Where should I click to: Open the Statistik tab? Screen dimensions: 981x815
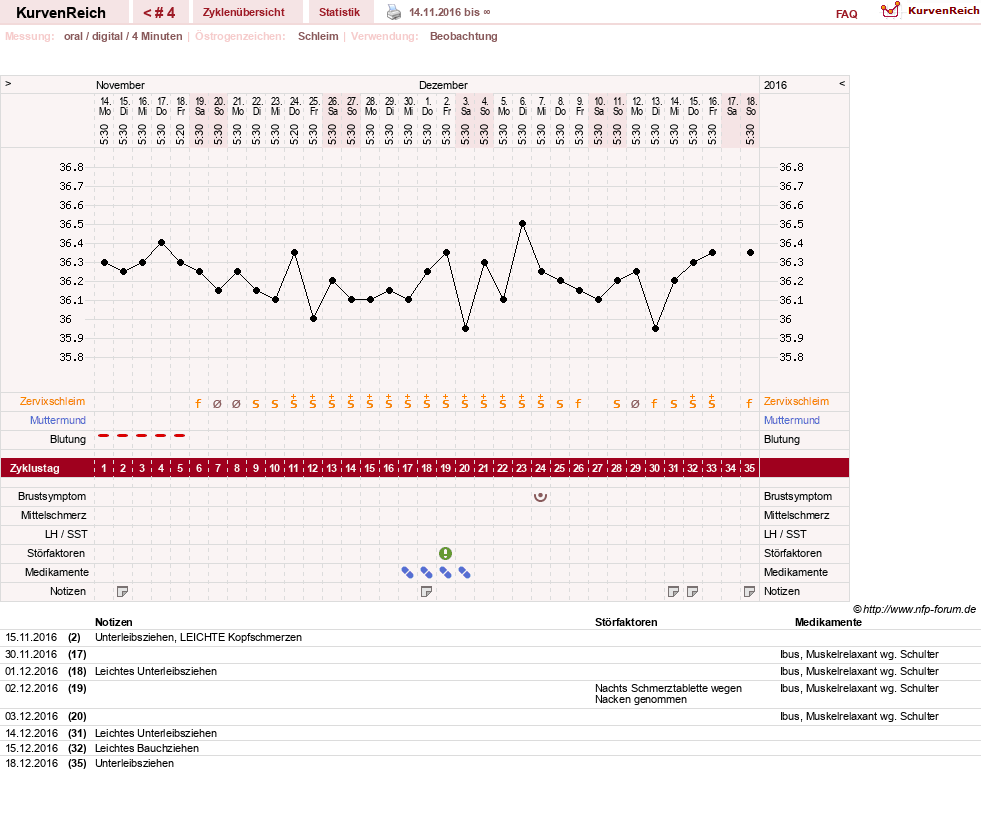point(339,12)
